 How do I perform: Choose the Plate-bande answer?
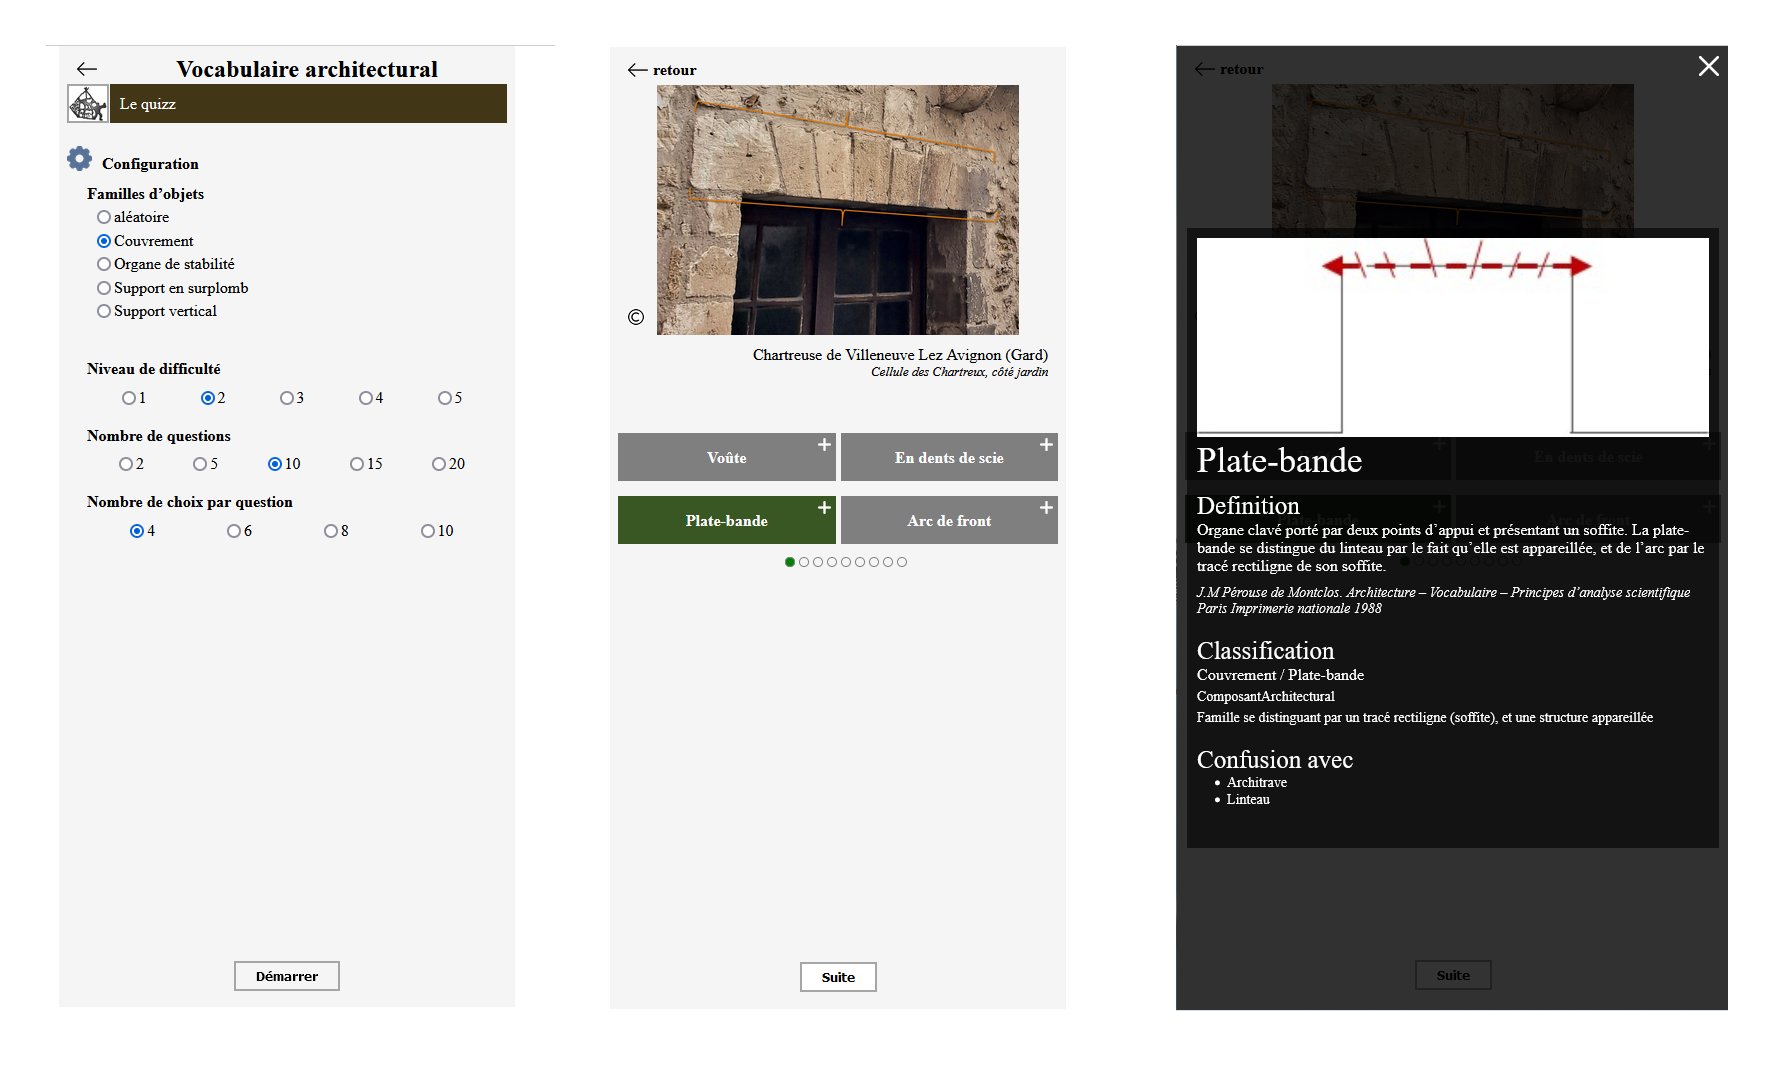pos(727,520)
